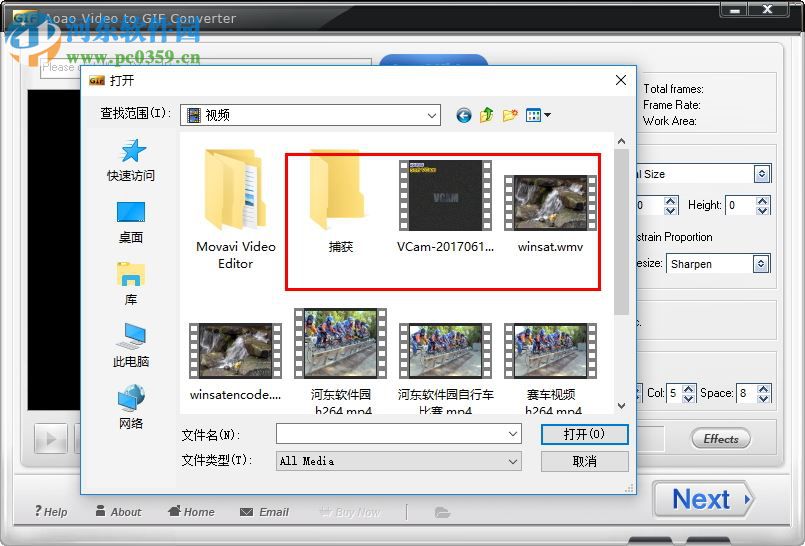Open Help in the bottom bar
The image size is (805, 546).
pos(51,512)
